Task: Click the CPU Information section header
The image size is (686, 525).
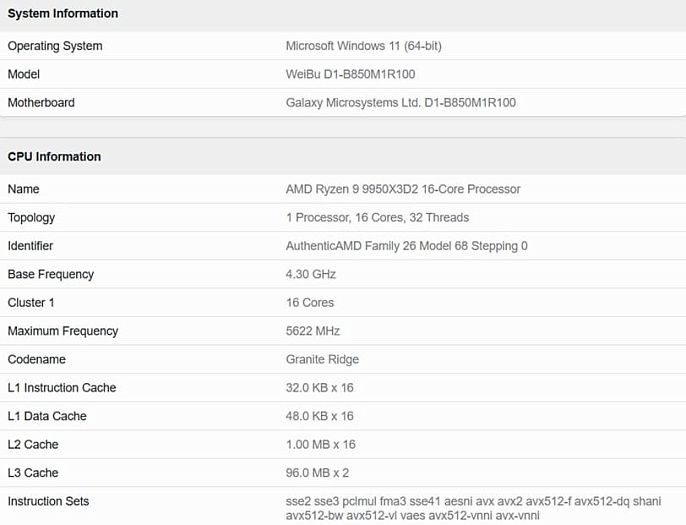Action: click(54, 157)
